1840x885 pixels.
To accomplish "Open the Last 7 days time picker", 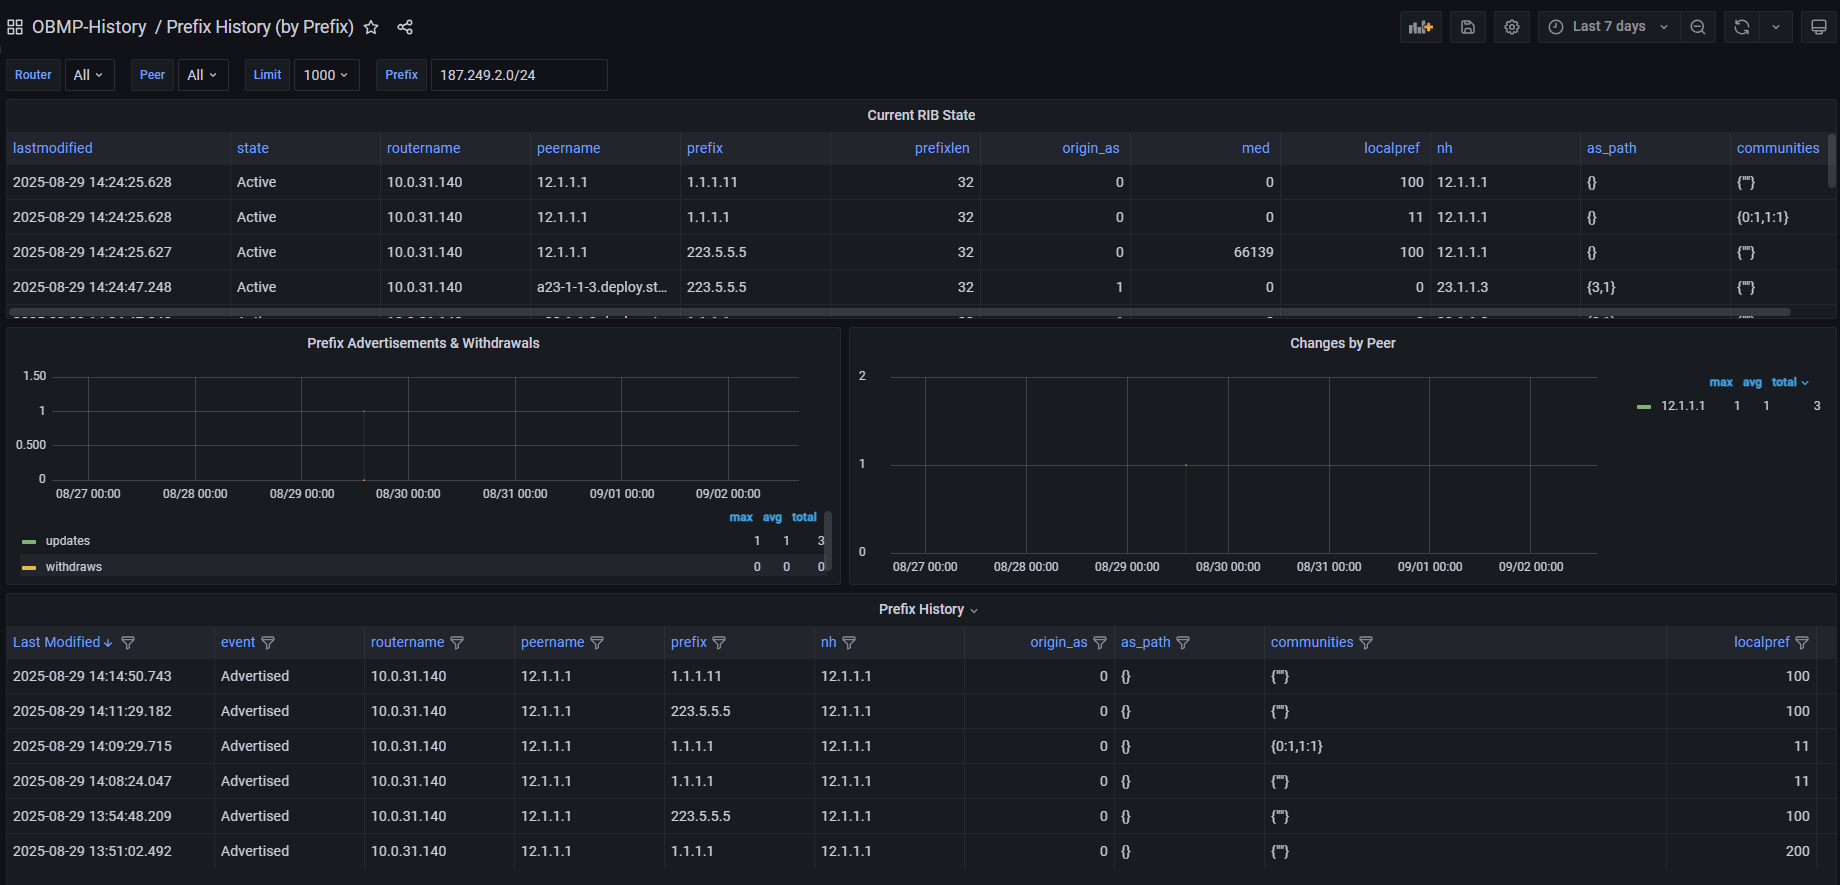I will (1608, 27).
